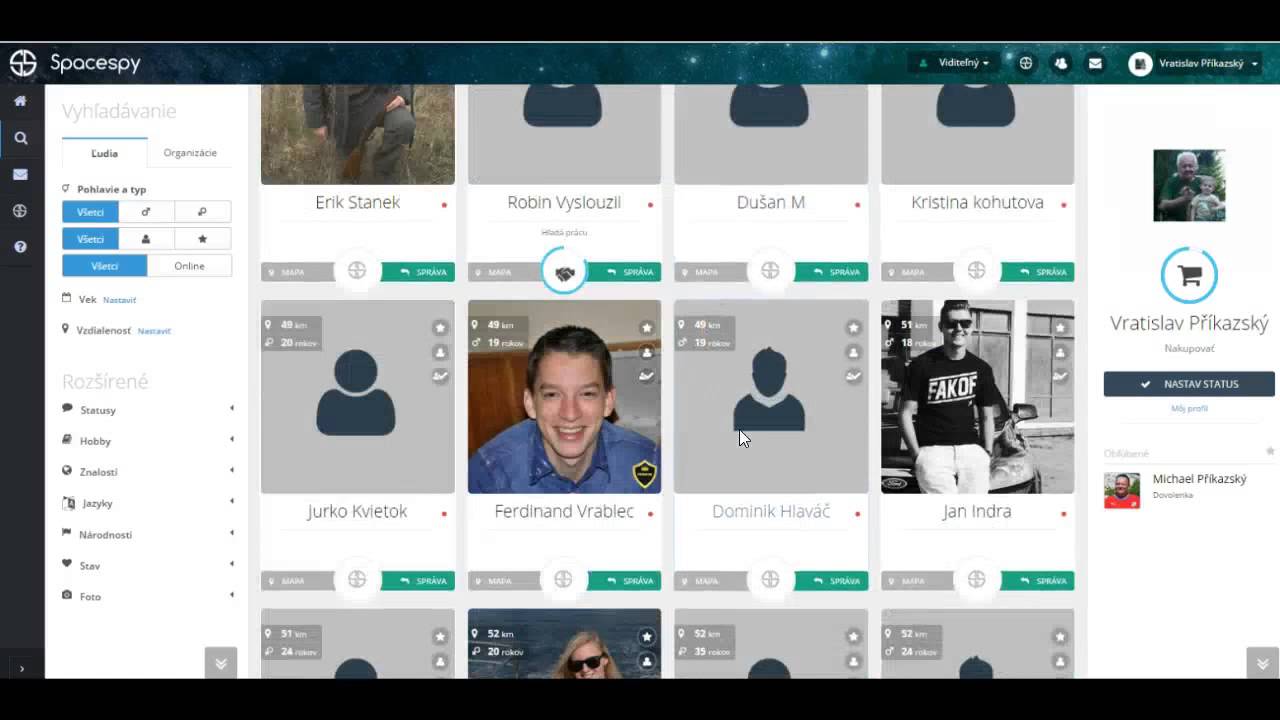Expand the Foto filter
Screen dimensions: 1280x720
point(147,596)
